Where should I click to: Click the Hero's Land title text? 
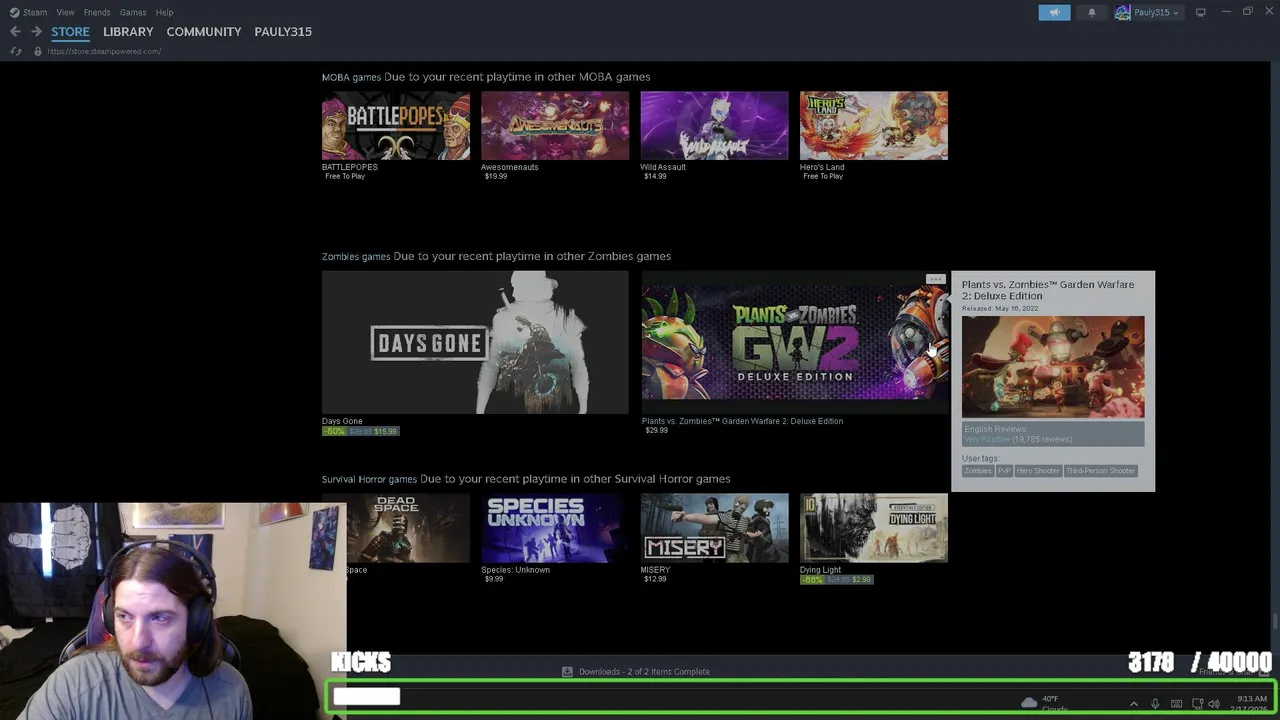[822, 167]
